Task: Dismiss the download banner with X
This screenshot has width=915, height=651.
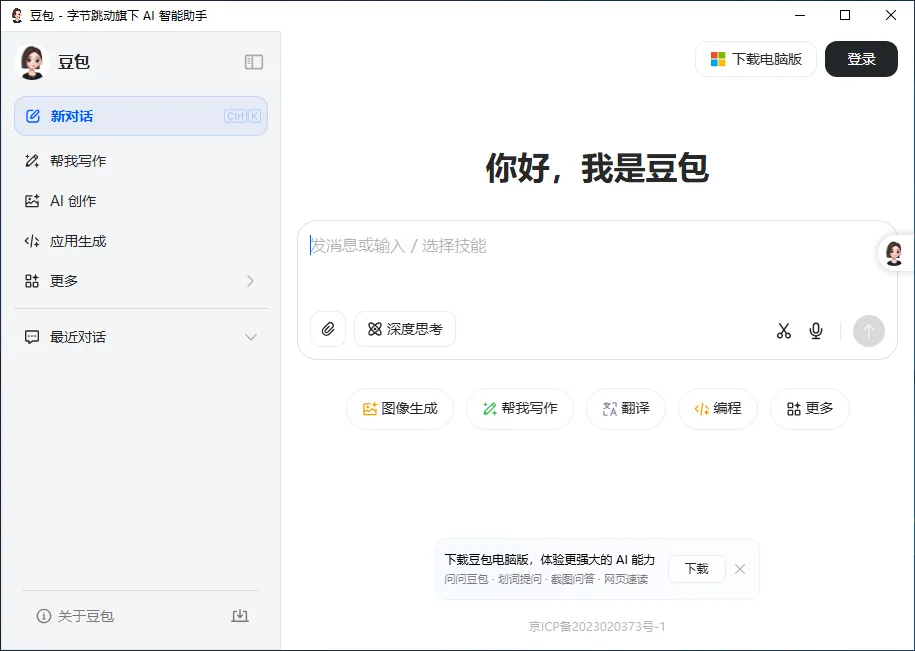Action: [x=740, y=569]
